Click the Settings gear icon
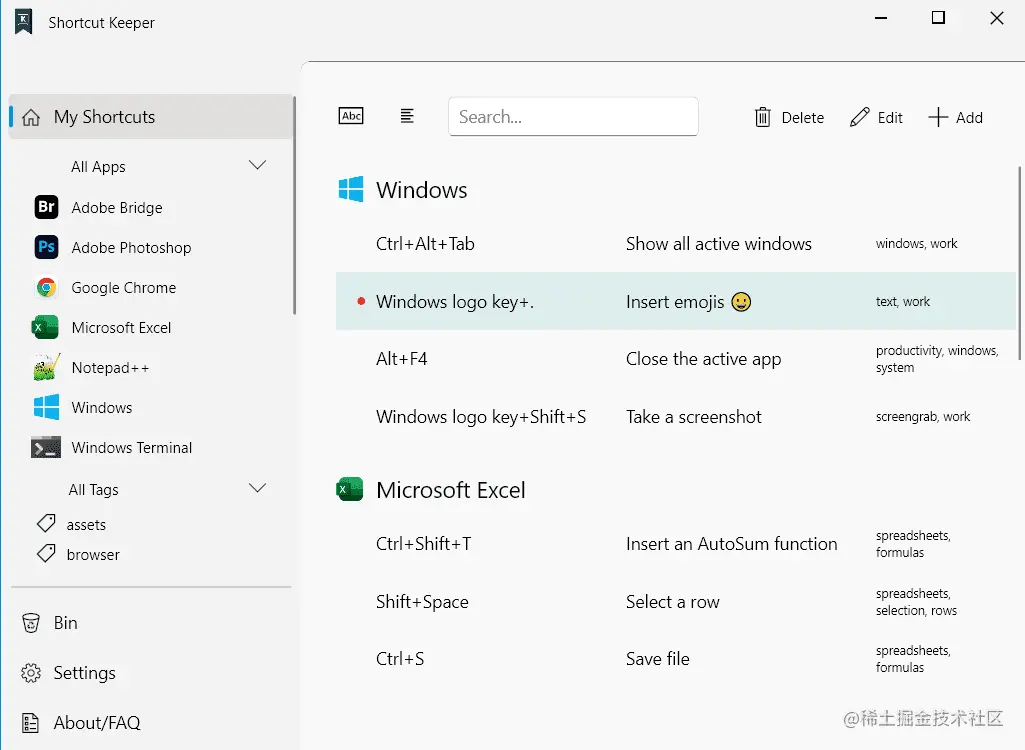Viewport: 1025px width, 750px height. [31, 673]
